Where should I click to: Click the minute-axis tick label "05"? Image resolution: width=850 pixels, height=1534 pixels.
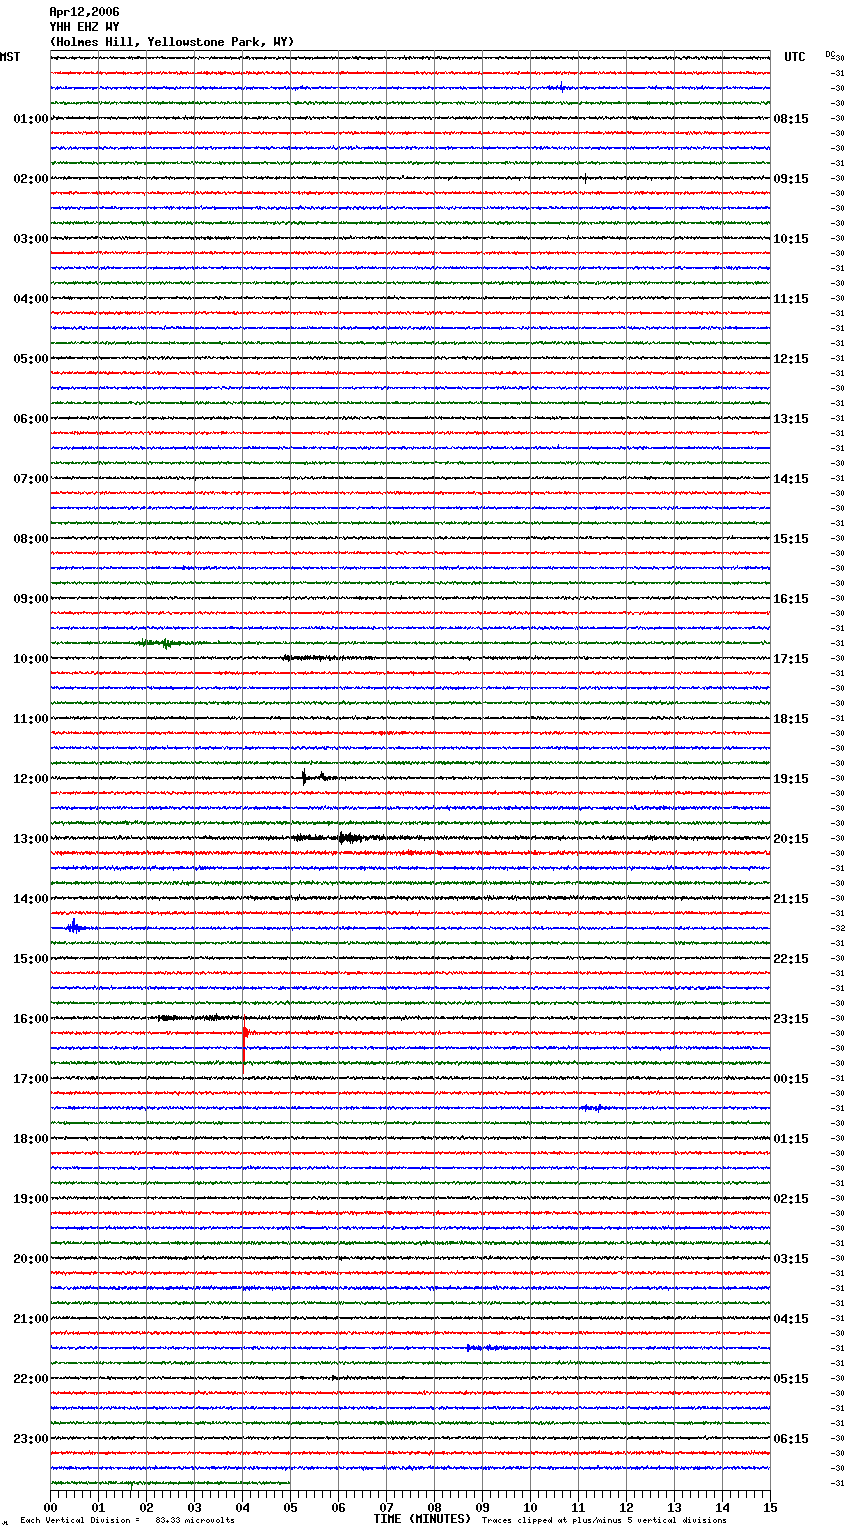coord(290,1507)
